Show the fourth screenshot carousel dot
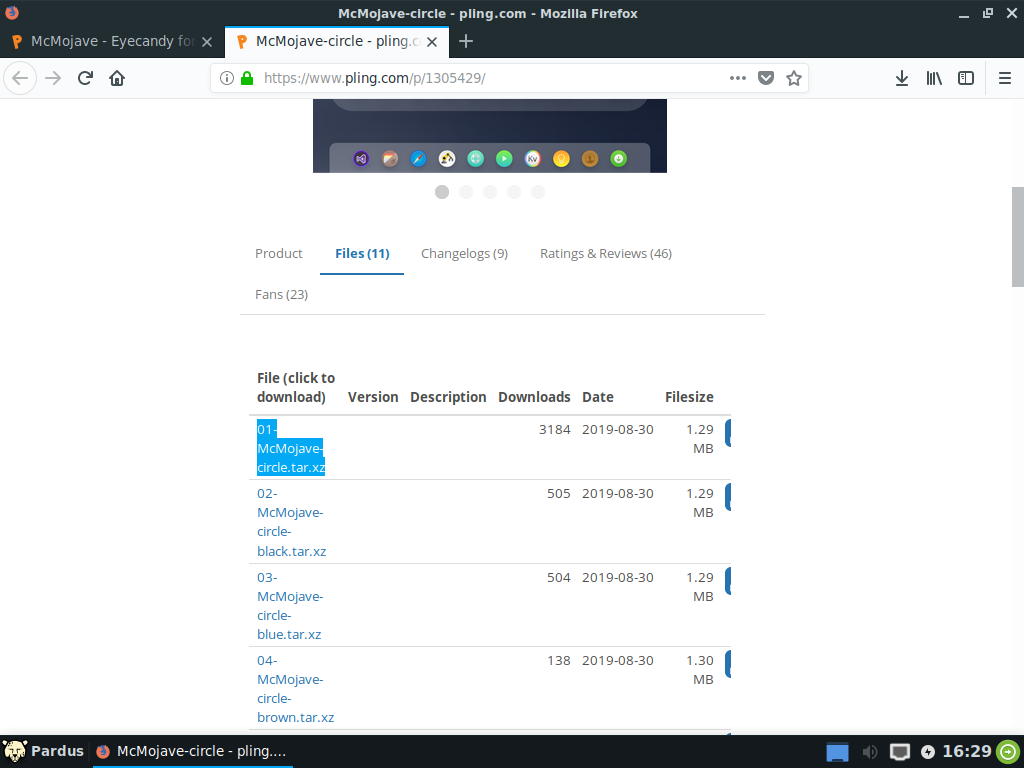Image resolution: width=1024 pixels, height=768 pixels. click(x=514, y=192)
